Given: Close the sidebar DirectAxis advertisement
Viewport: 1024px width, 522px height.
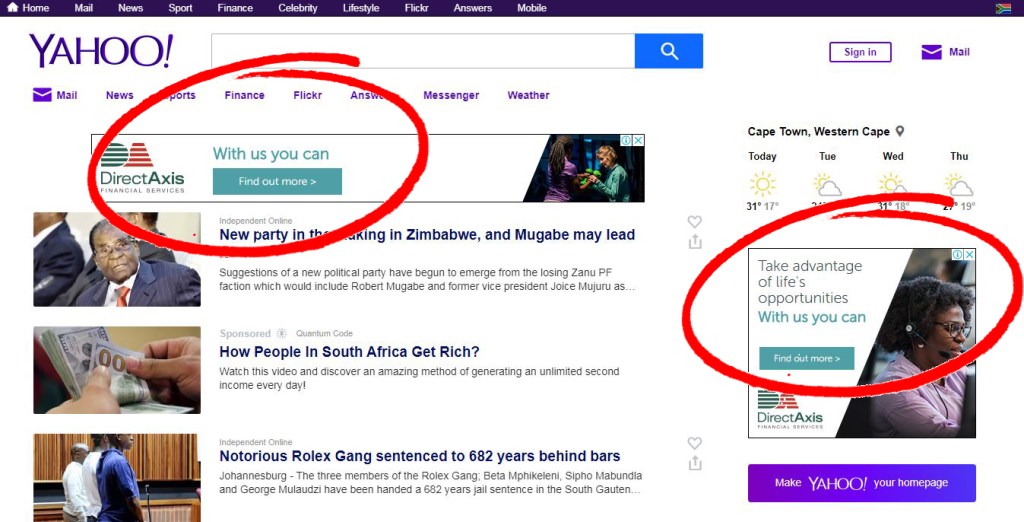Looking at the screenshot, I should [x=969, y=255].
